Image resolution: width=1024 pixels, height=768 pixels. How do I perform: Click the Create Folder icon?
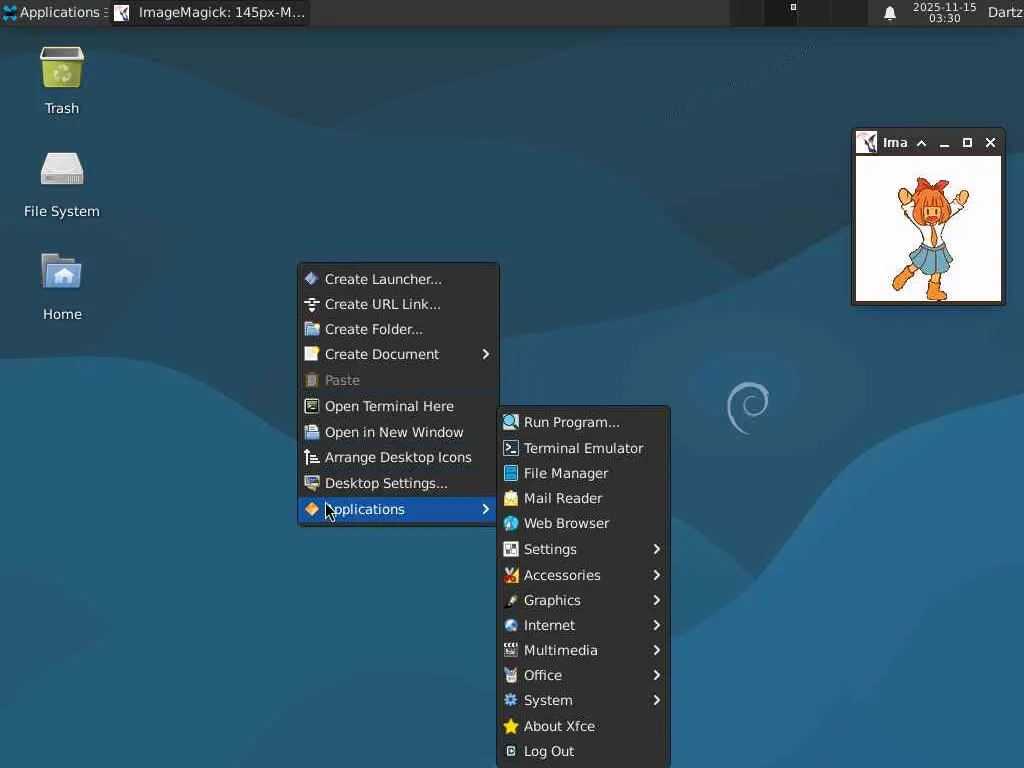[312, 329]
